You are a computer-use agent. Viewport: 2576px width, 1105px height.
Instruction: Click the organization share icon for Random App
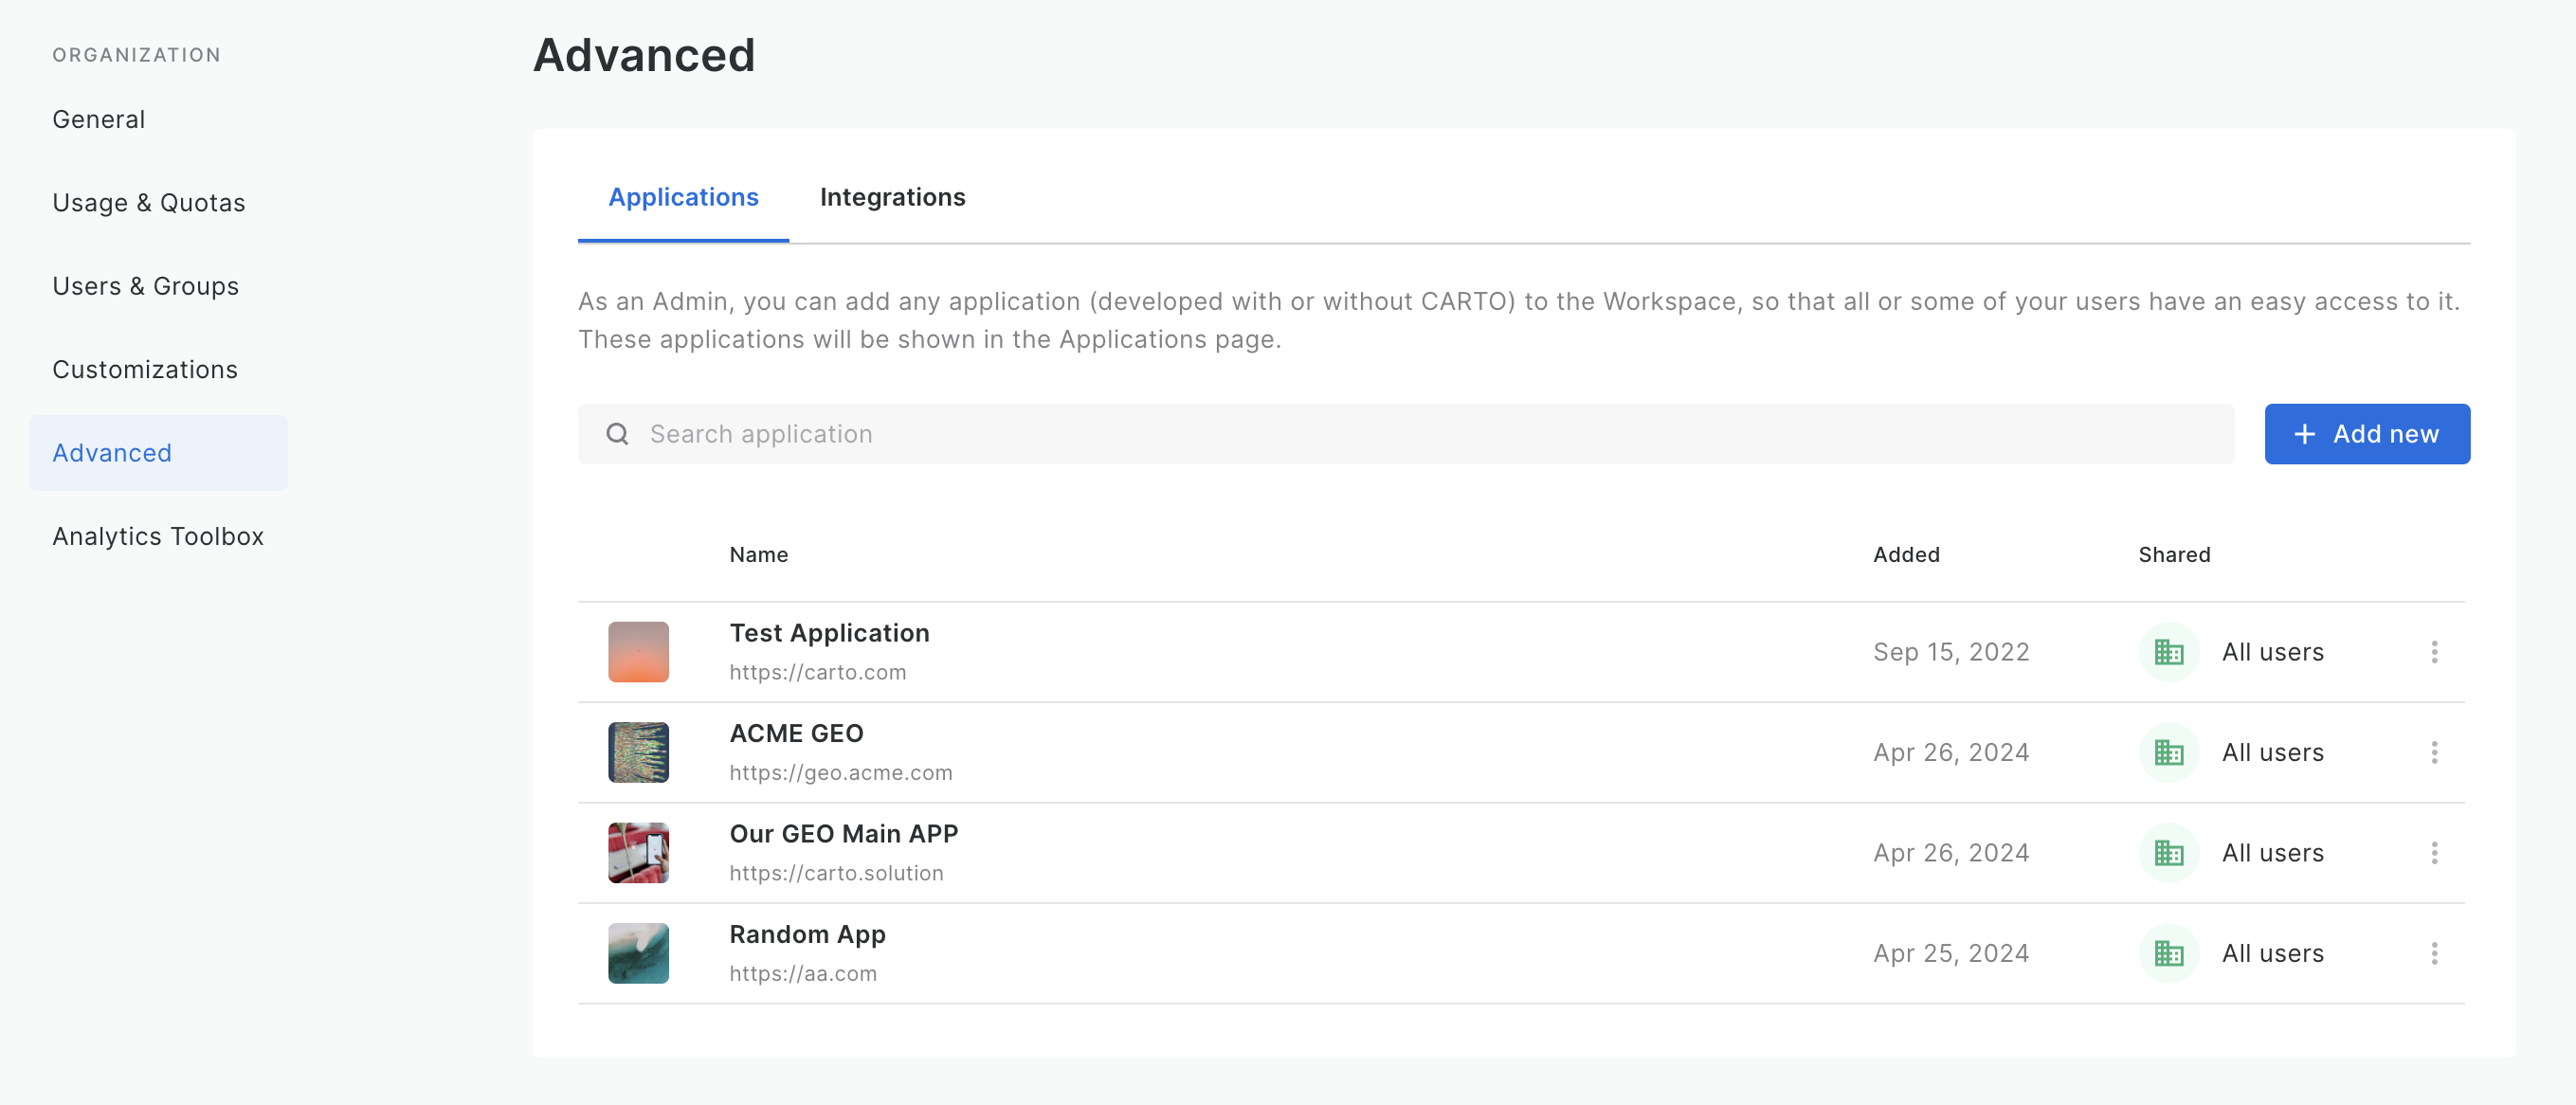2168,953
